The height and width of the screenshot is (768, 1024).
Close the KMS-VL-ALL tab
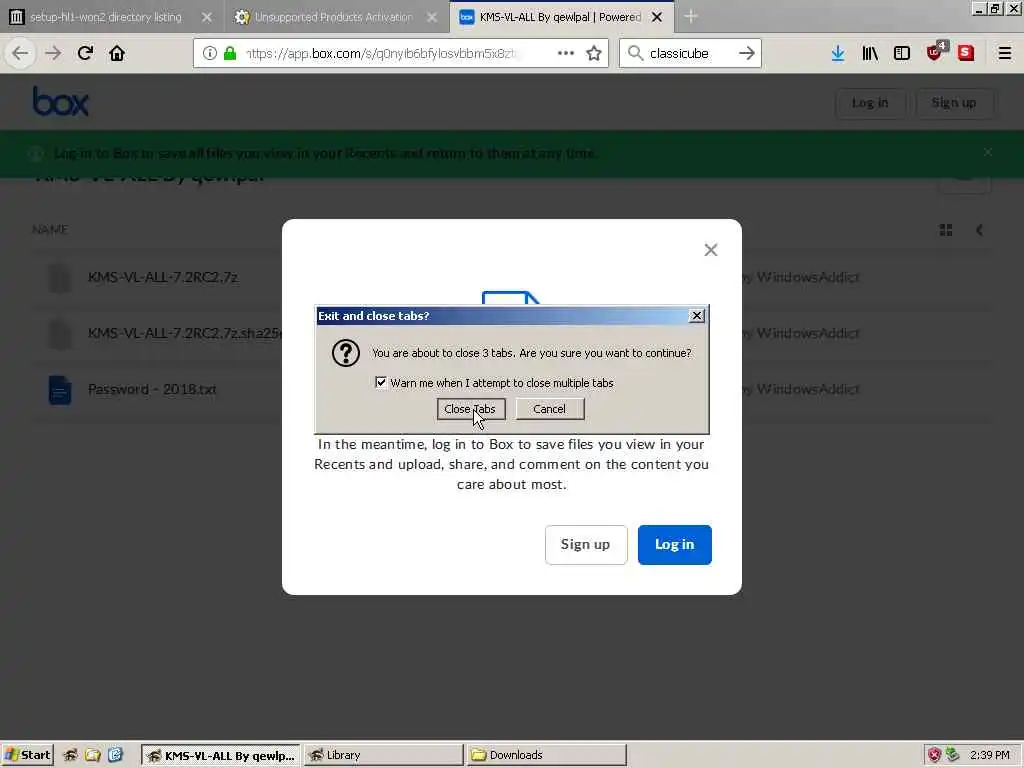pos(657,17)
